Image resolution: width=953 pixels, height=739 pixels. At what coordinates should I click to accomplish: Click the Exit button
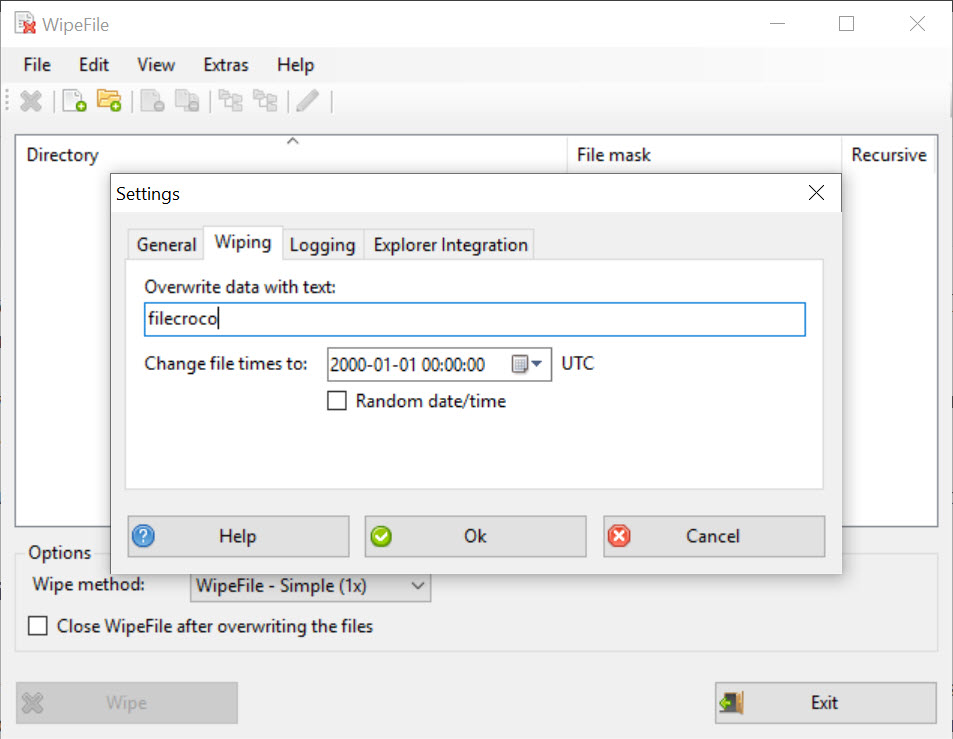coord(825,703)
